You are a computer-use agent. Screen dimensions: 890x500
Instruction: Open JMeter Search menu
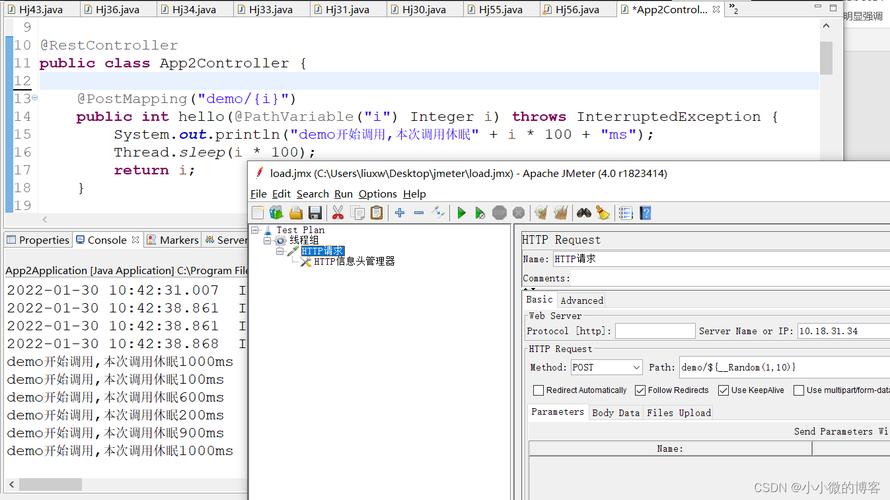[312, 194]
